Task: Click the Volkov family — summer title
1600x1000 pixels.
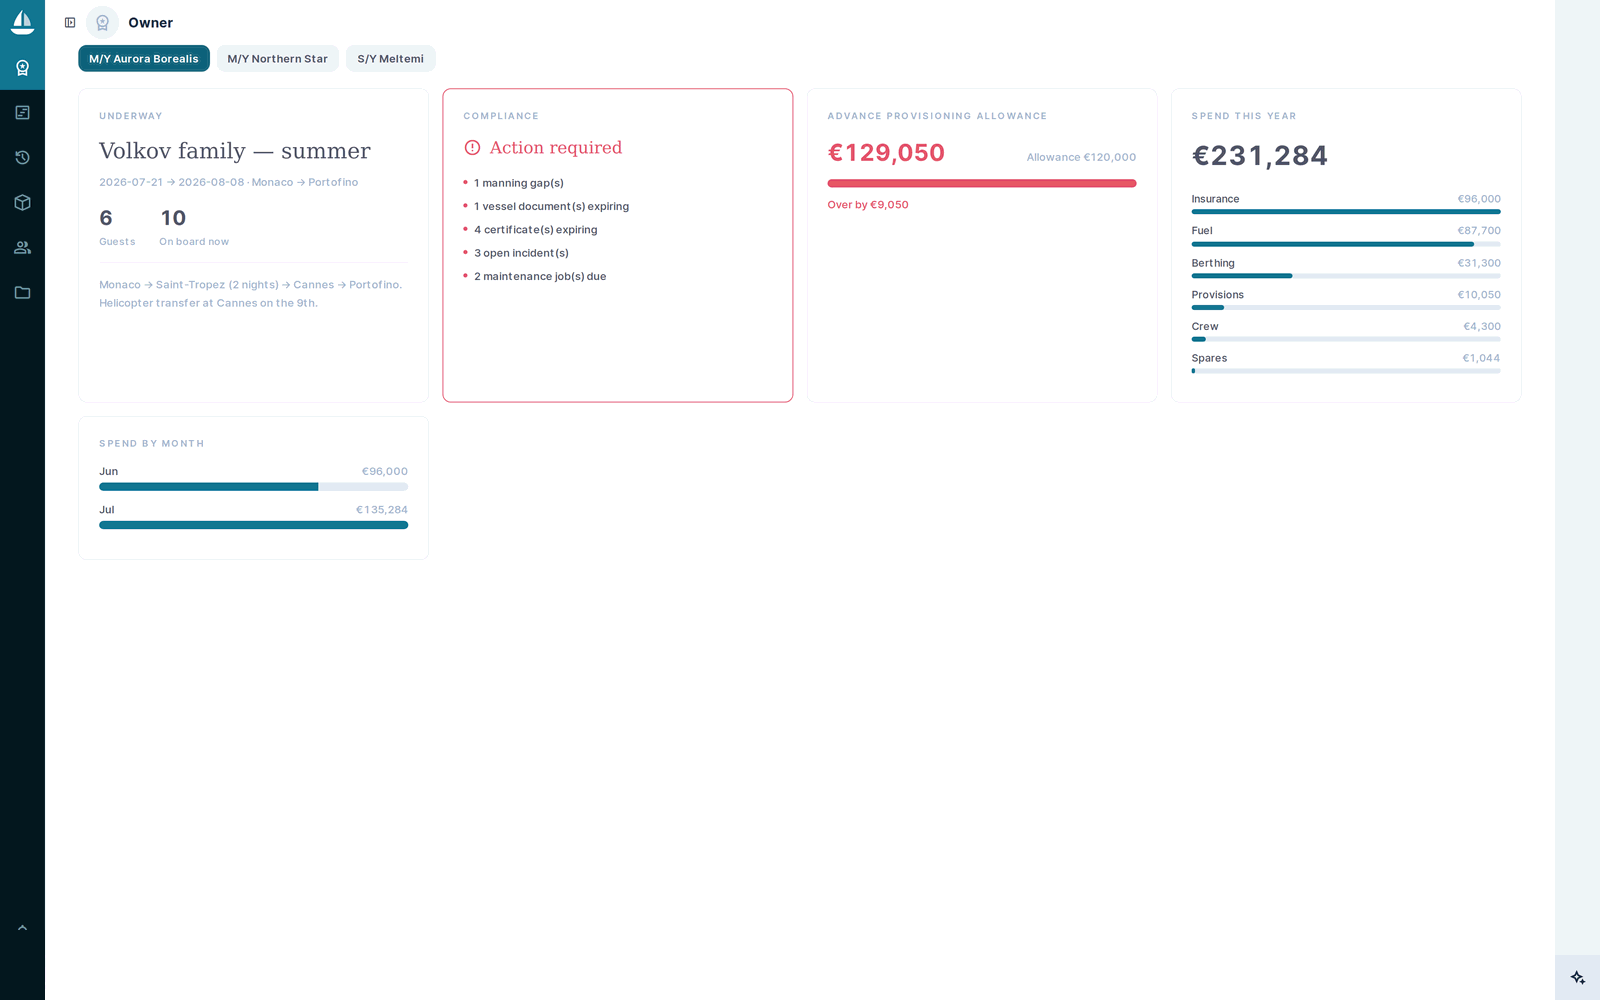Action: (235, 151)
